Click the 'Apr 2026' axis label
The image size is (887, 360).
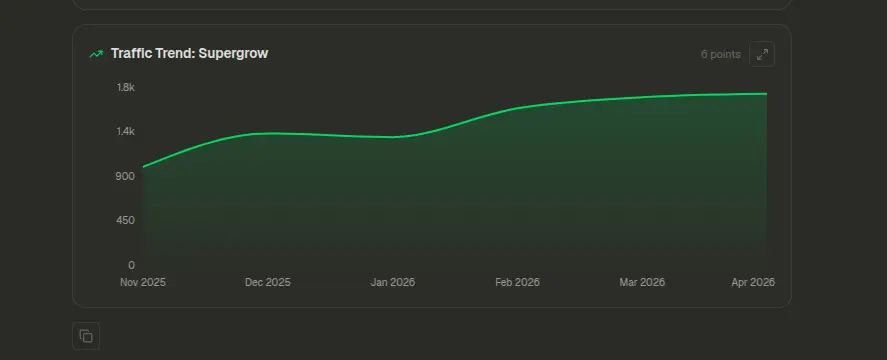(753, 282)
